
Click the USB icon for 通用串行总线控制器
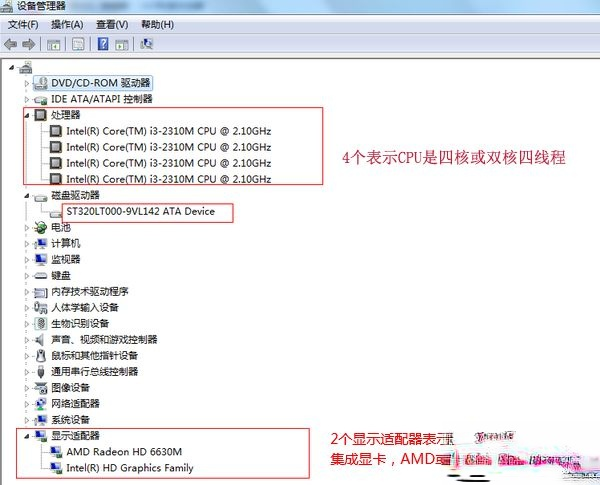click(41, 372)
